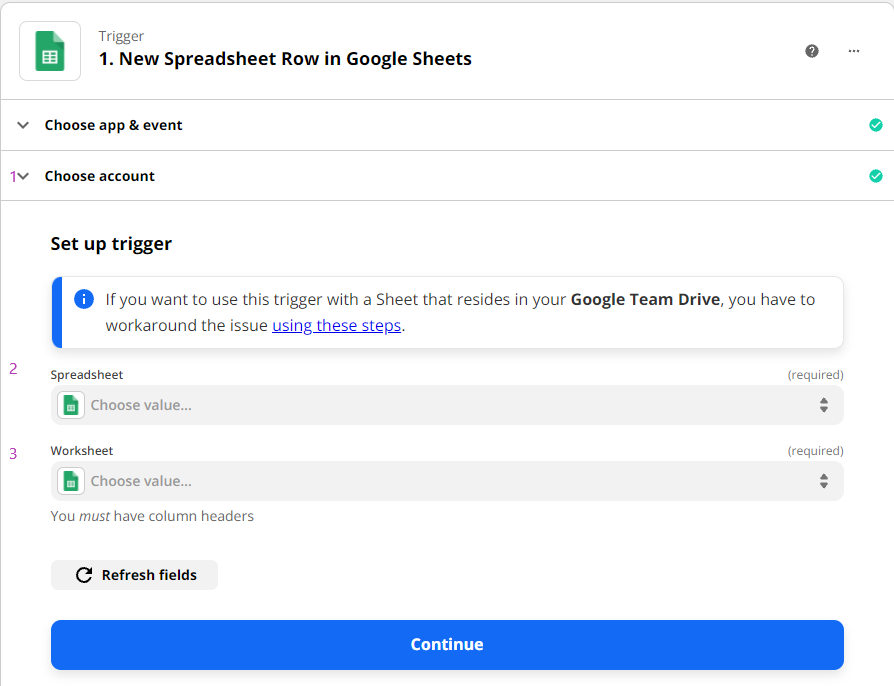The width and height of the screenshot is (894, 686).
Task: Click the blue info icon in notice
Action: coord(84,299)
